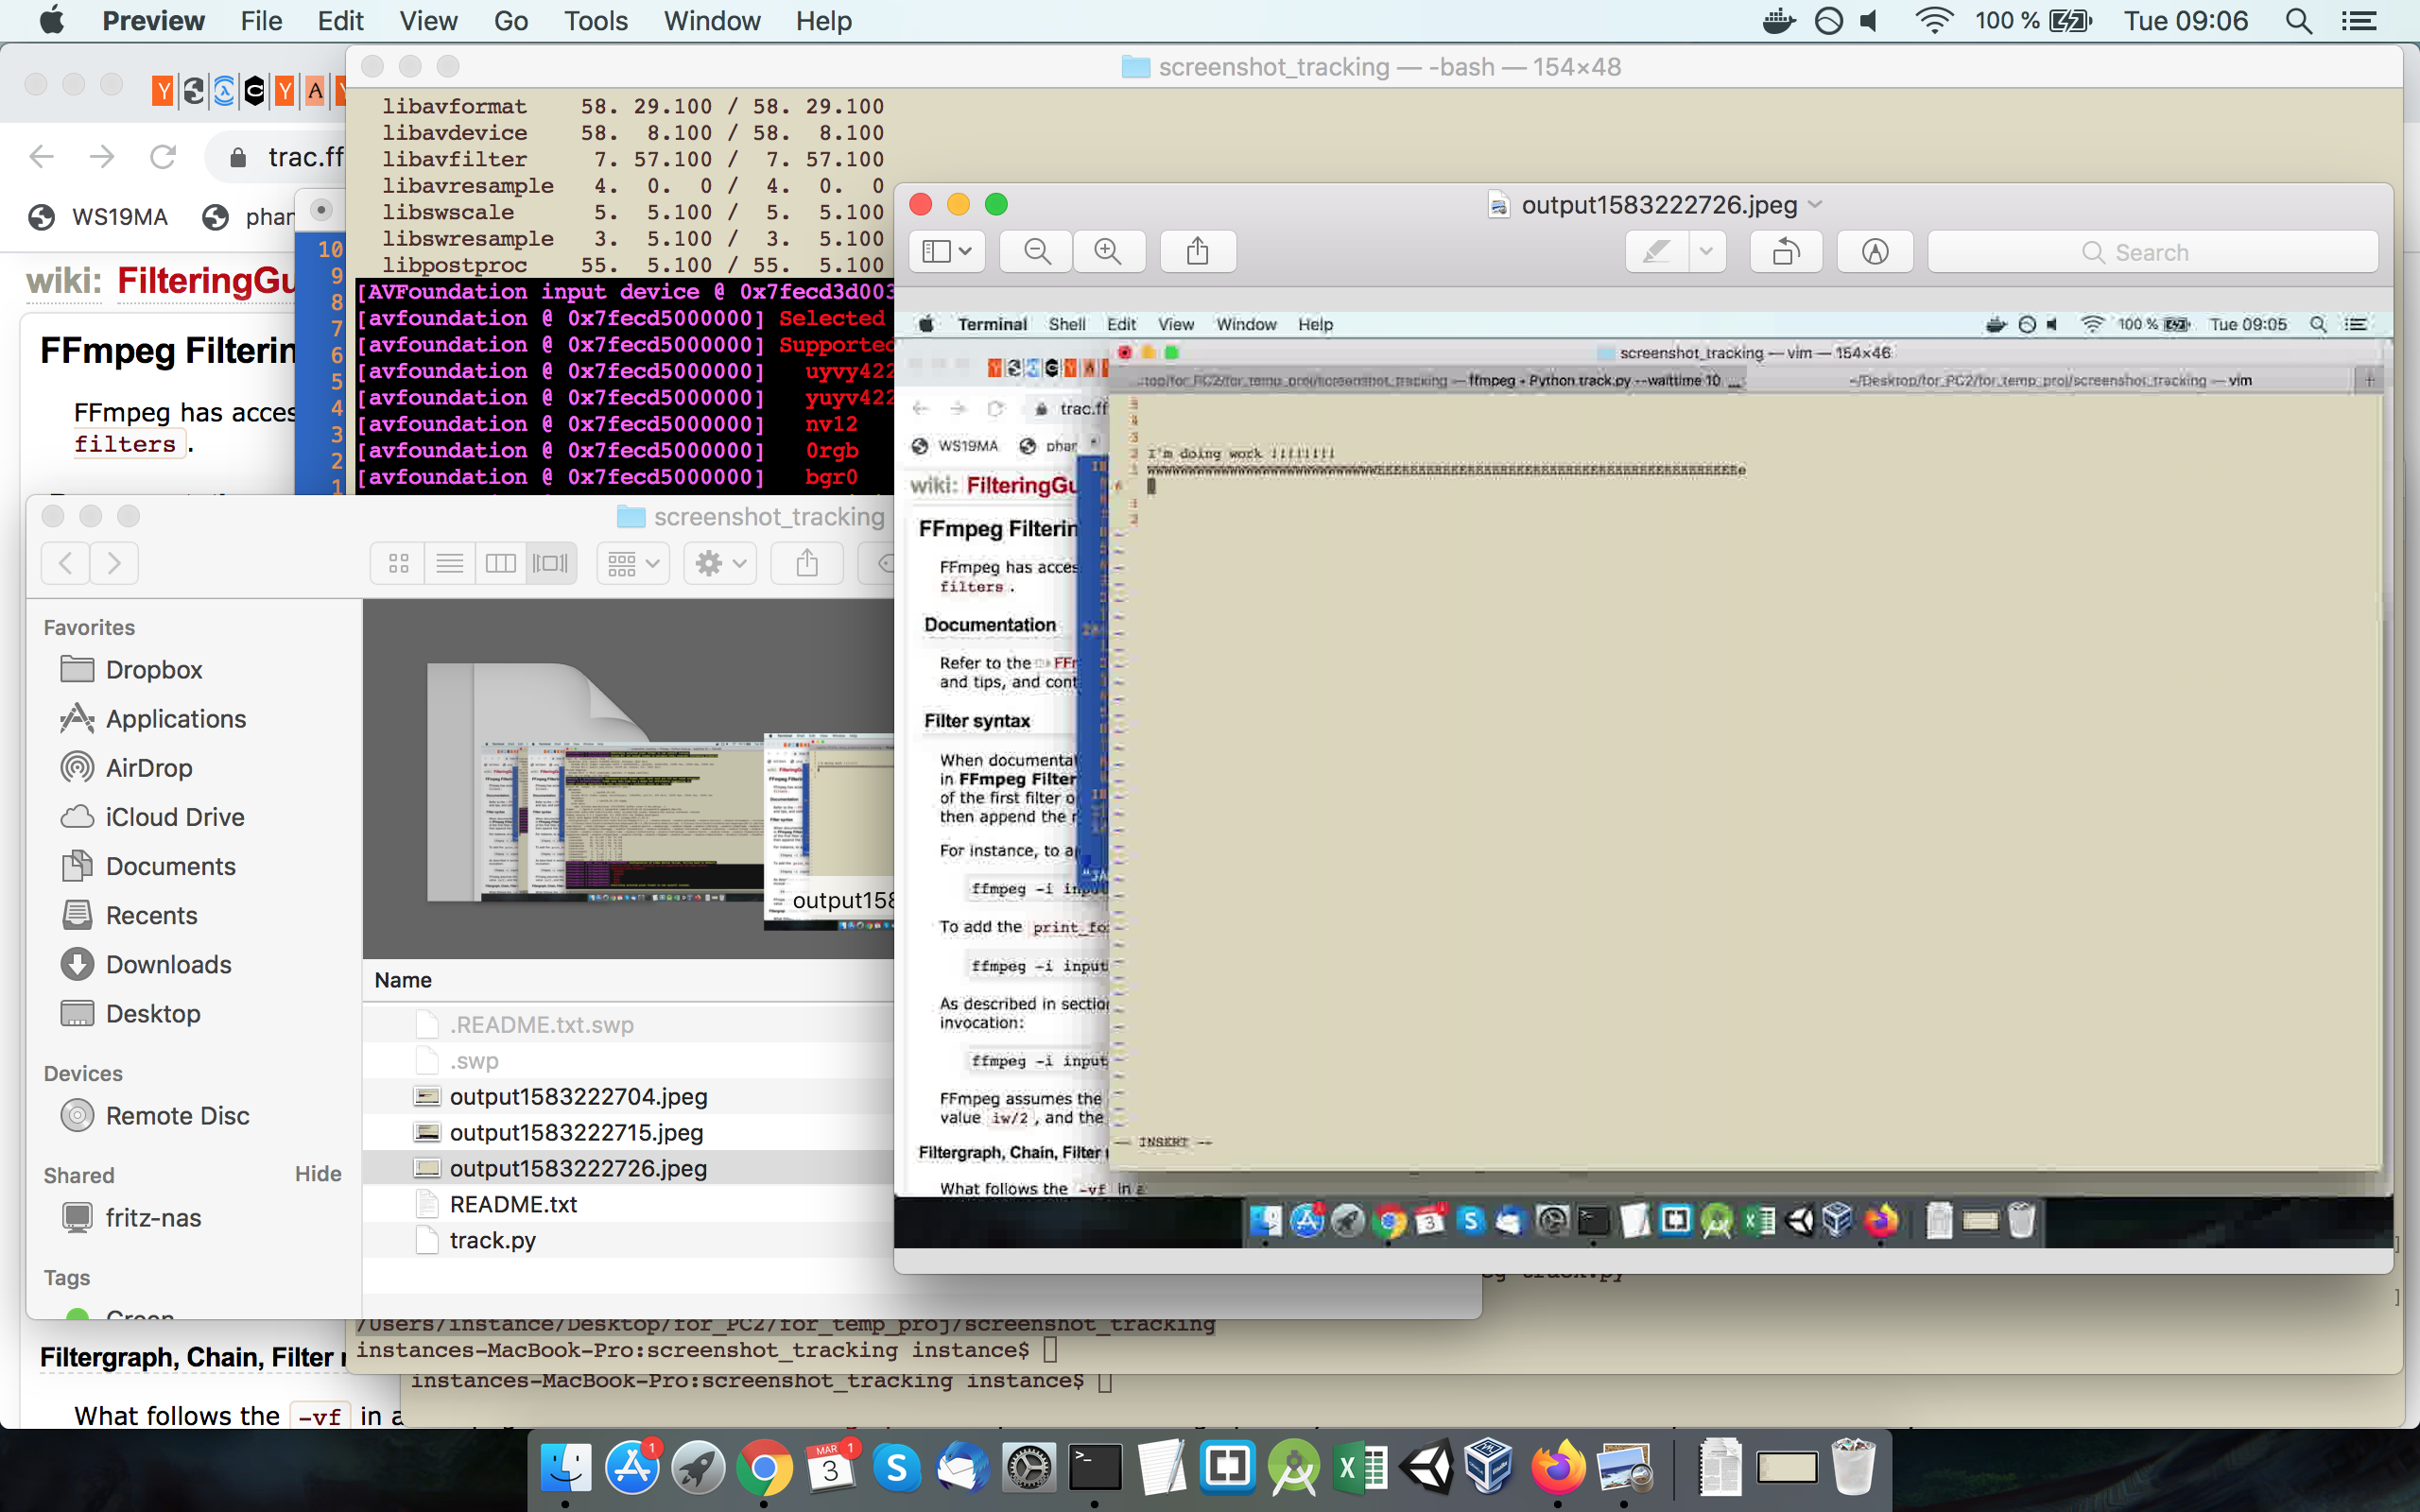Click the Highlight pen icon in Preview
Image resolution: width=2420 pixels, height=1512 pixels.
tap(1656, 252)
